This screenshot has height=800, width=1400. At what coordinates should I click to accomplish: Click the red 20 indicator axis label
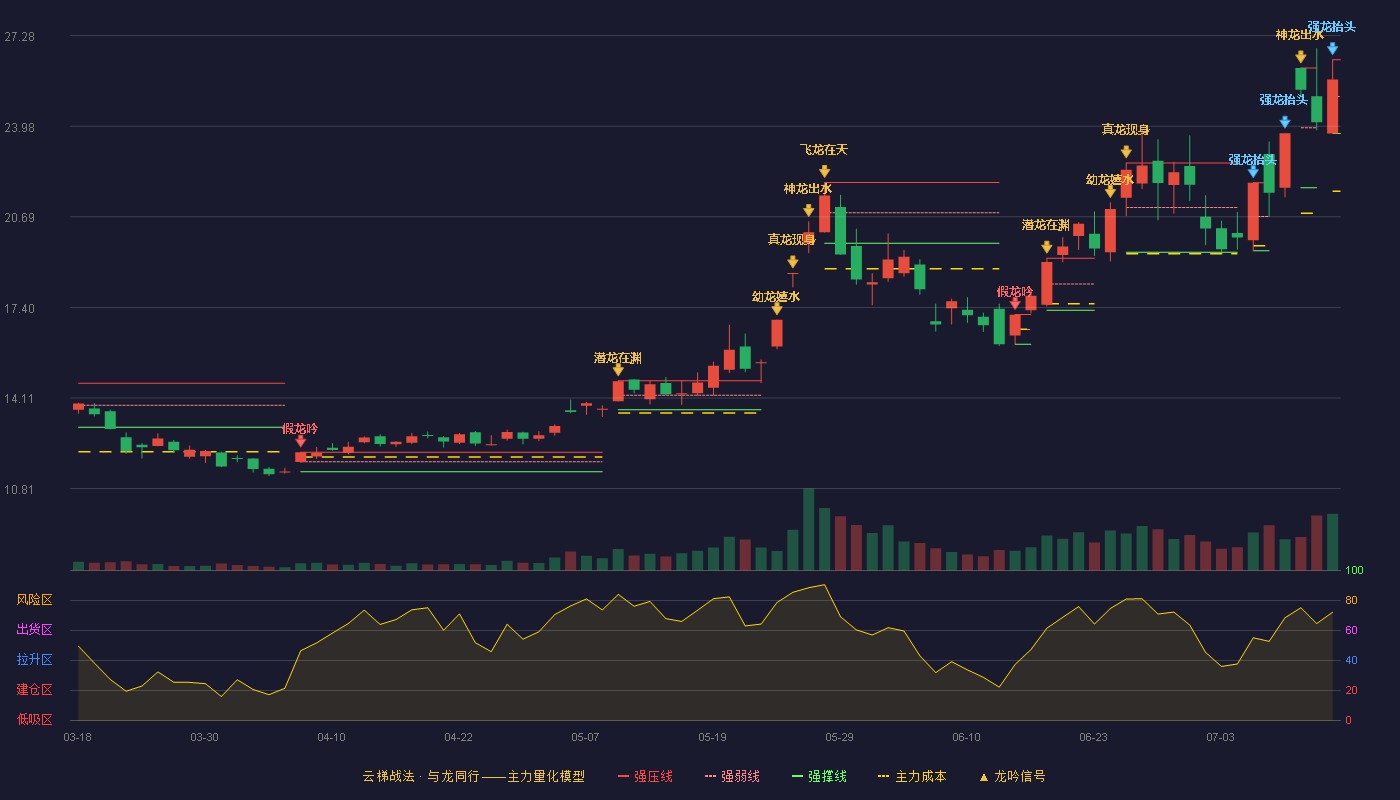[1351, 690]
